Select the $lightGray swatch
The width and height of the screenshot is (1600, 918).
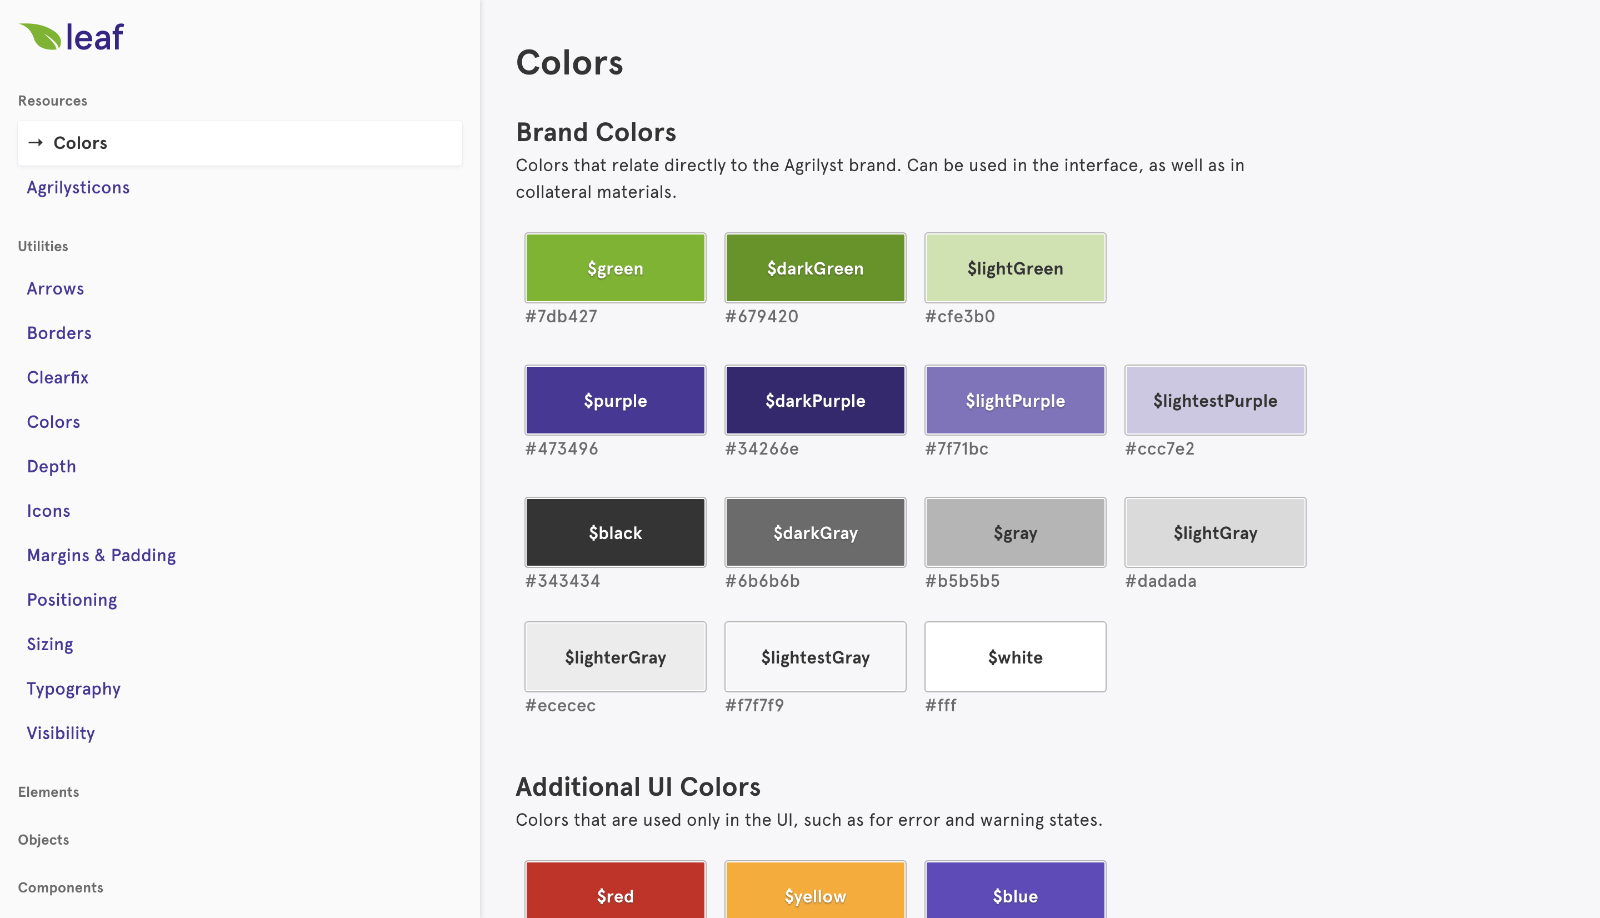tap(1215, 533)
